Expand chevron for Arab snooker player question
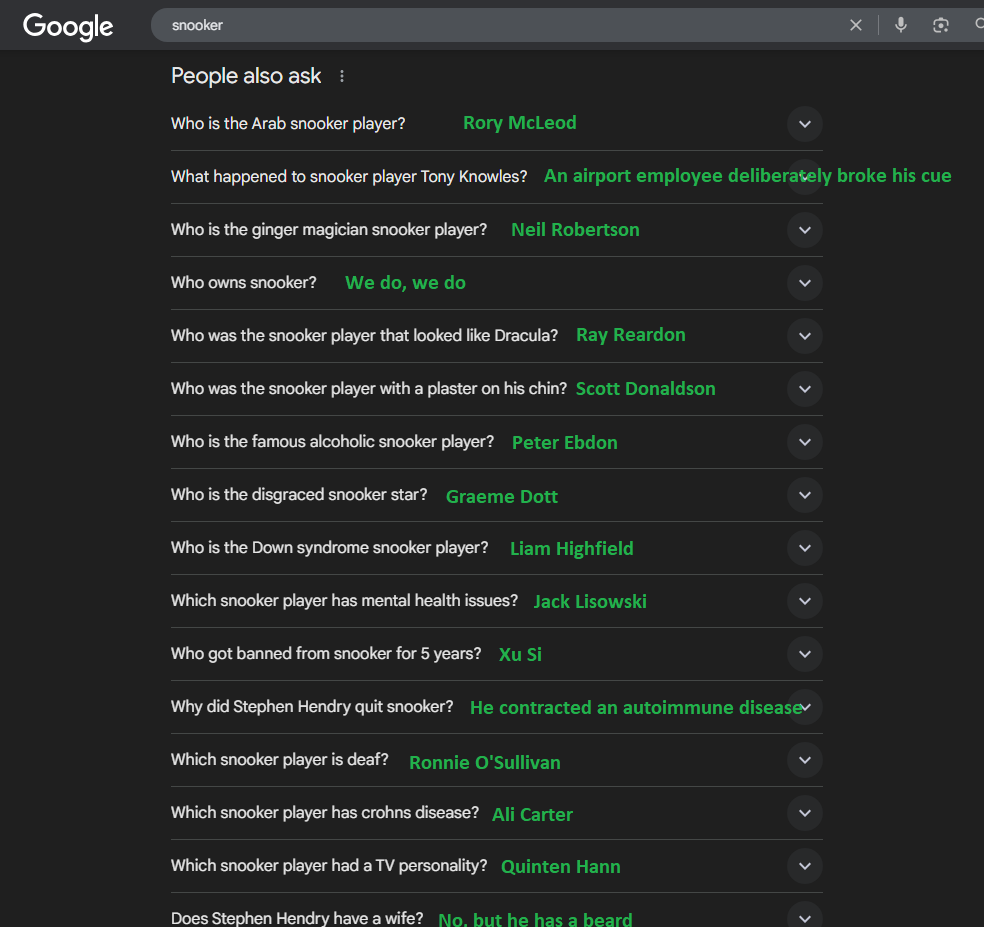 click(x=805, y=124)
